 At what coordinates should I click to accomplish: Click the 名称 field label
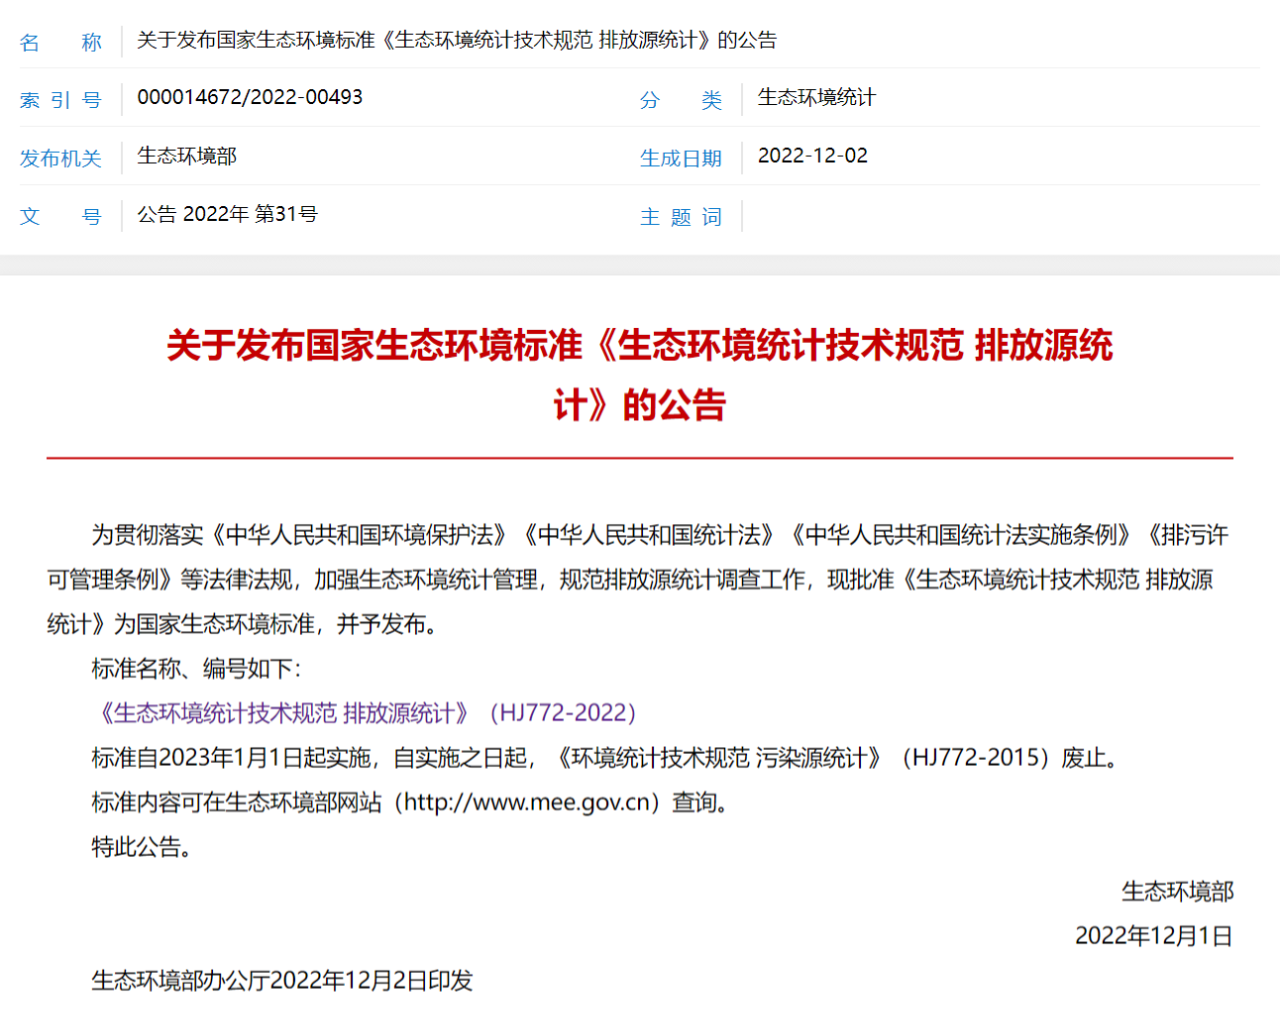pos(61,42)
